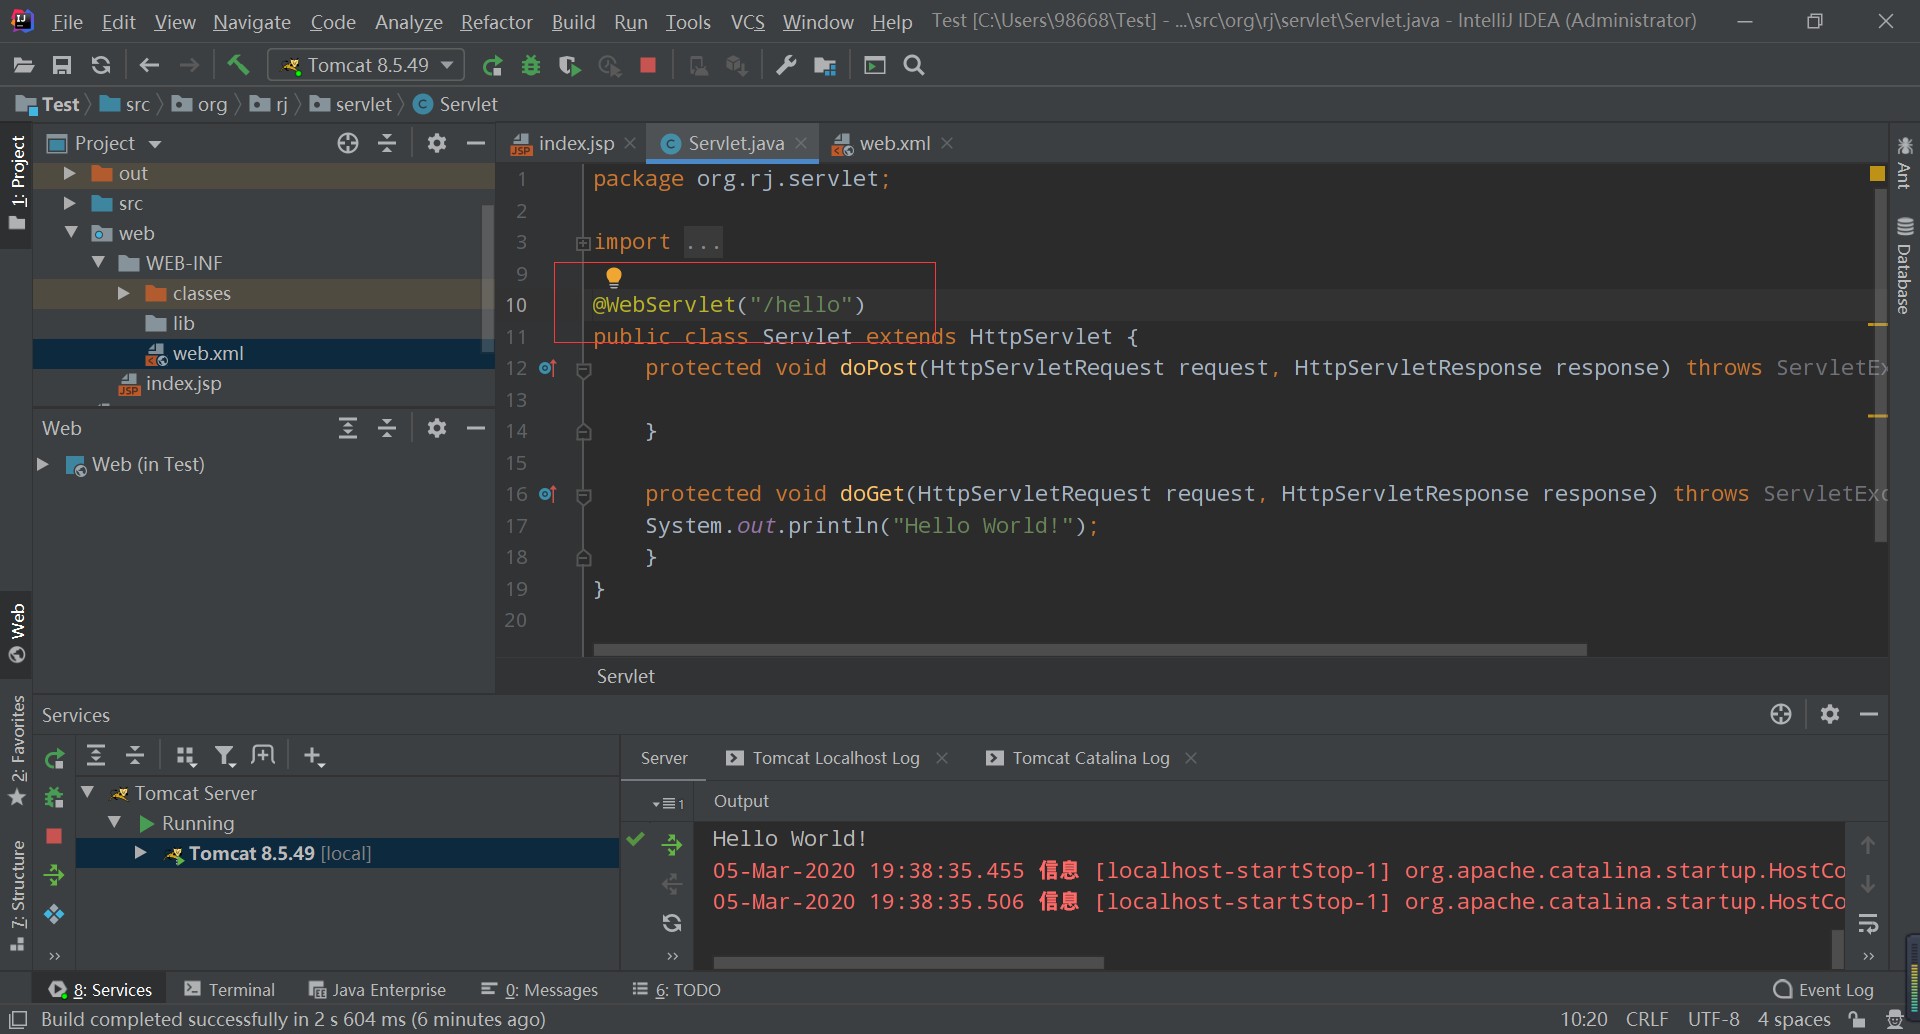Expand Tomcat 8.5.49 [local] node arrow
The width and height of the screenshot is (1920, 1034).
[x=141, y=854]
